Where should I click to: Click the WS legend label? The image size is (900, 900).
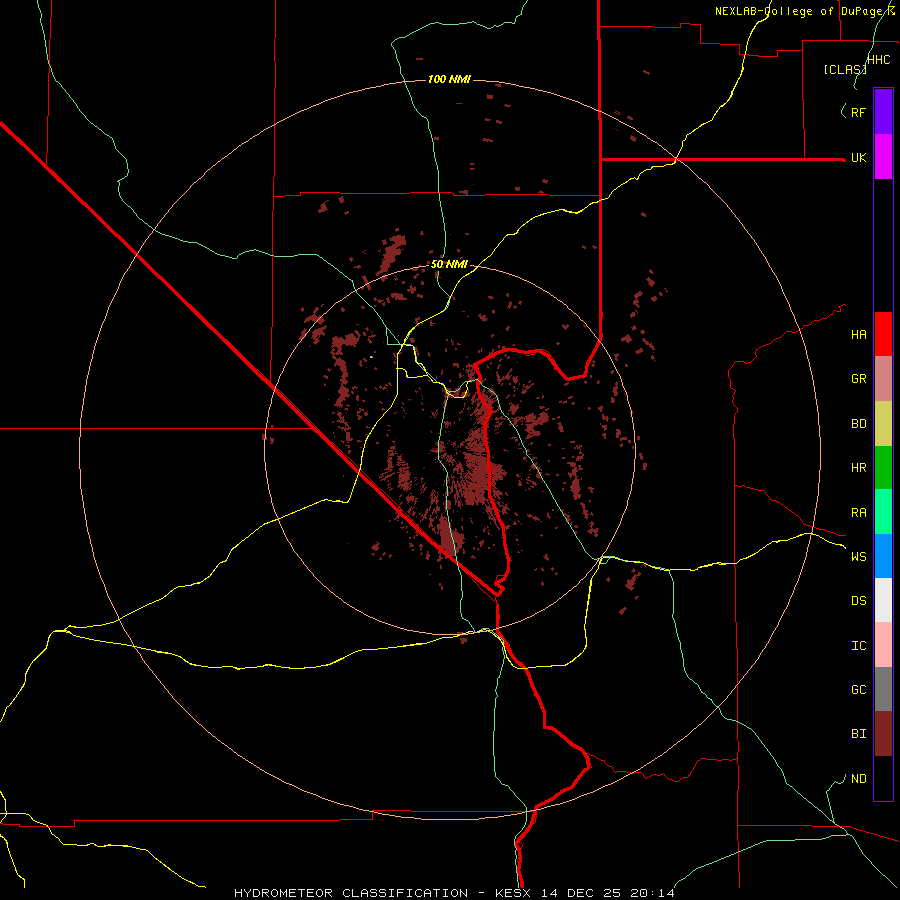tap(858, 556)
